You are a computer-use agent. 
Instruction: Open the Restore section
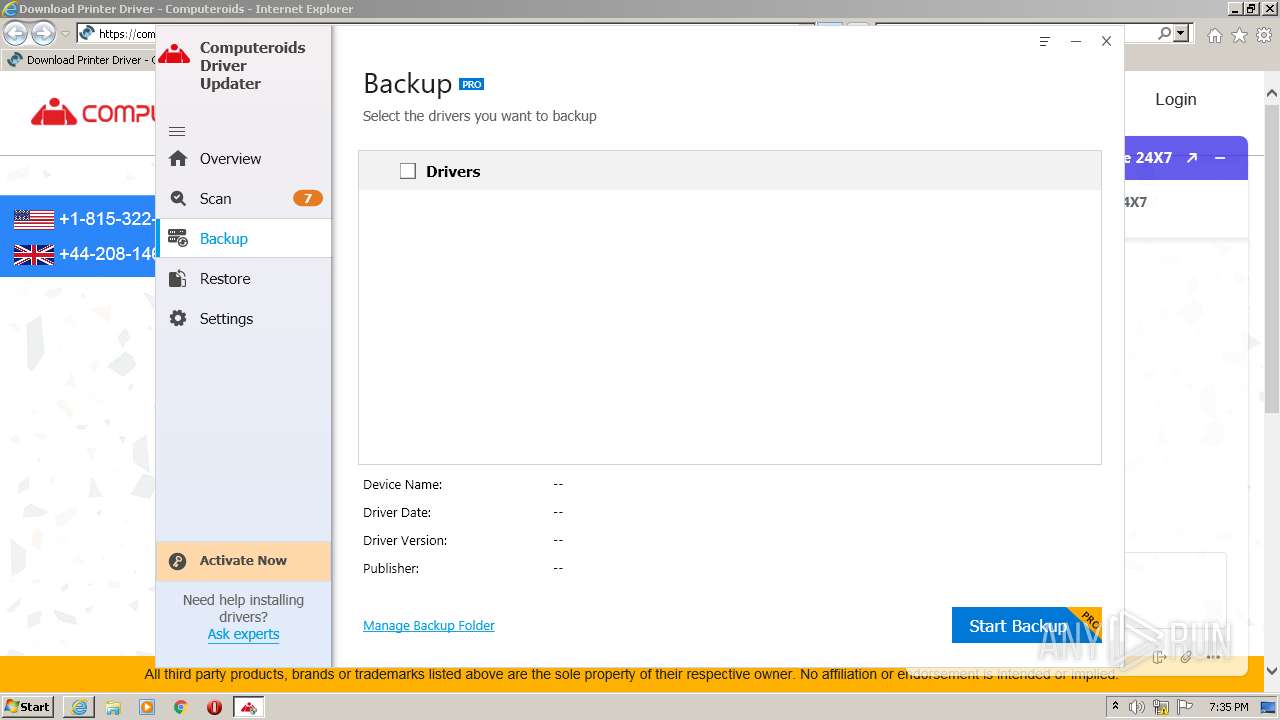(244, 278)
